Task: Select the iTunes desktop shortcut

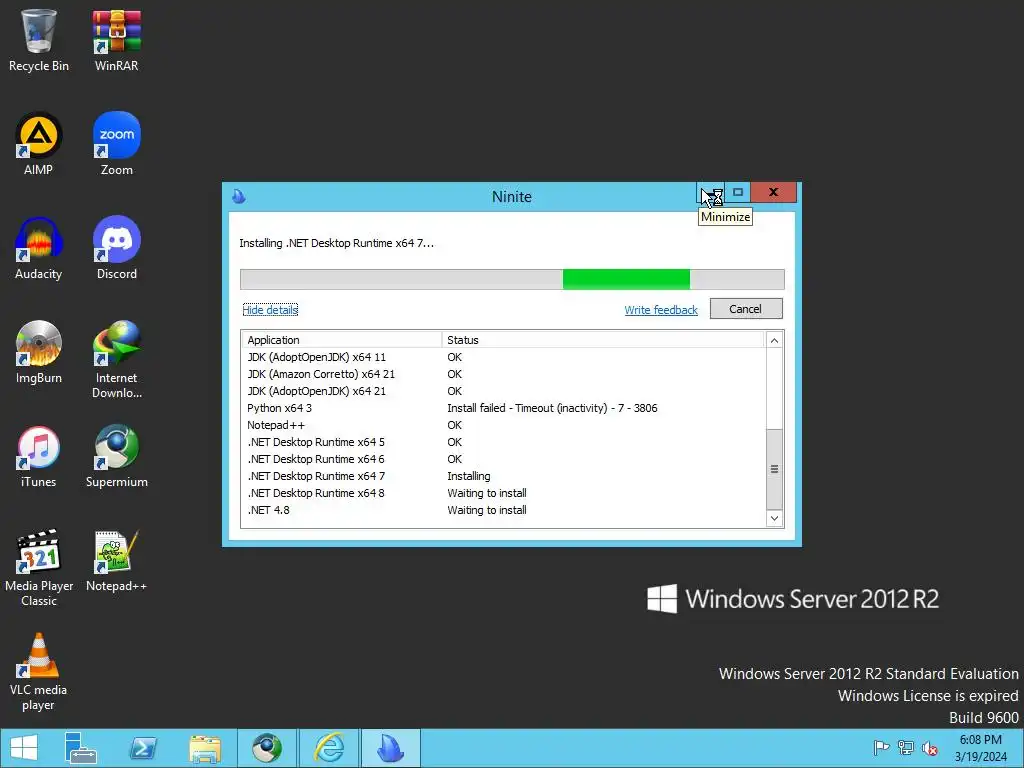Action: tap(39, 456)
